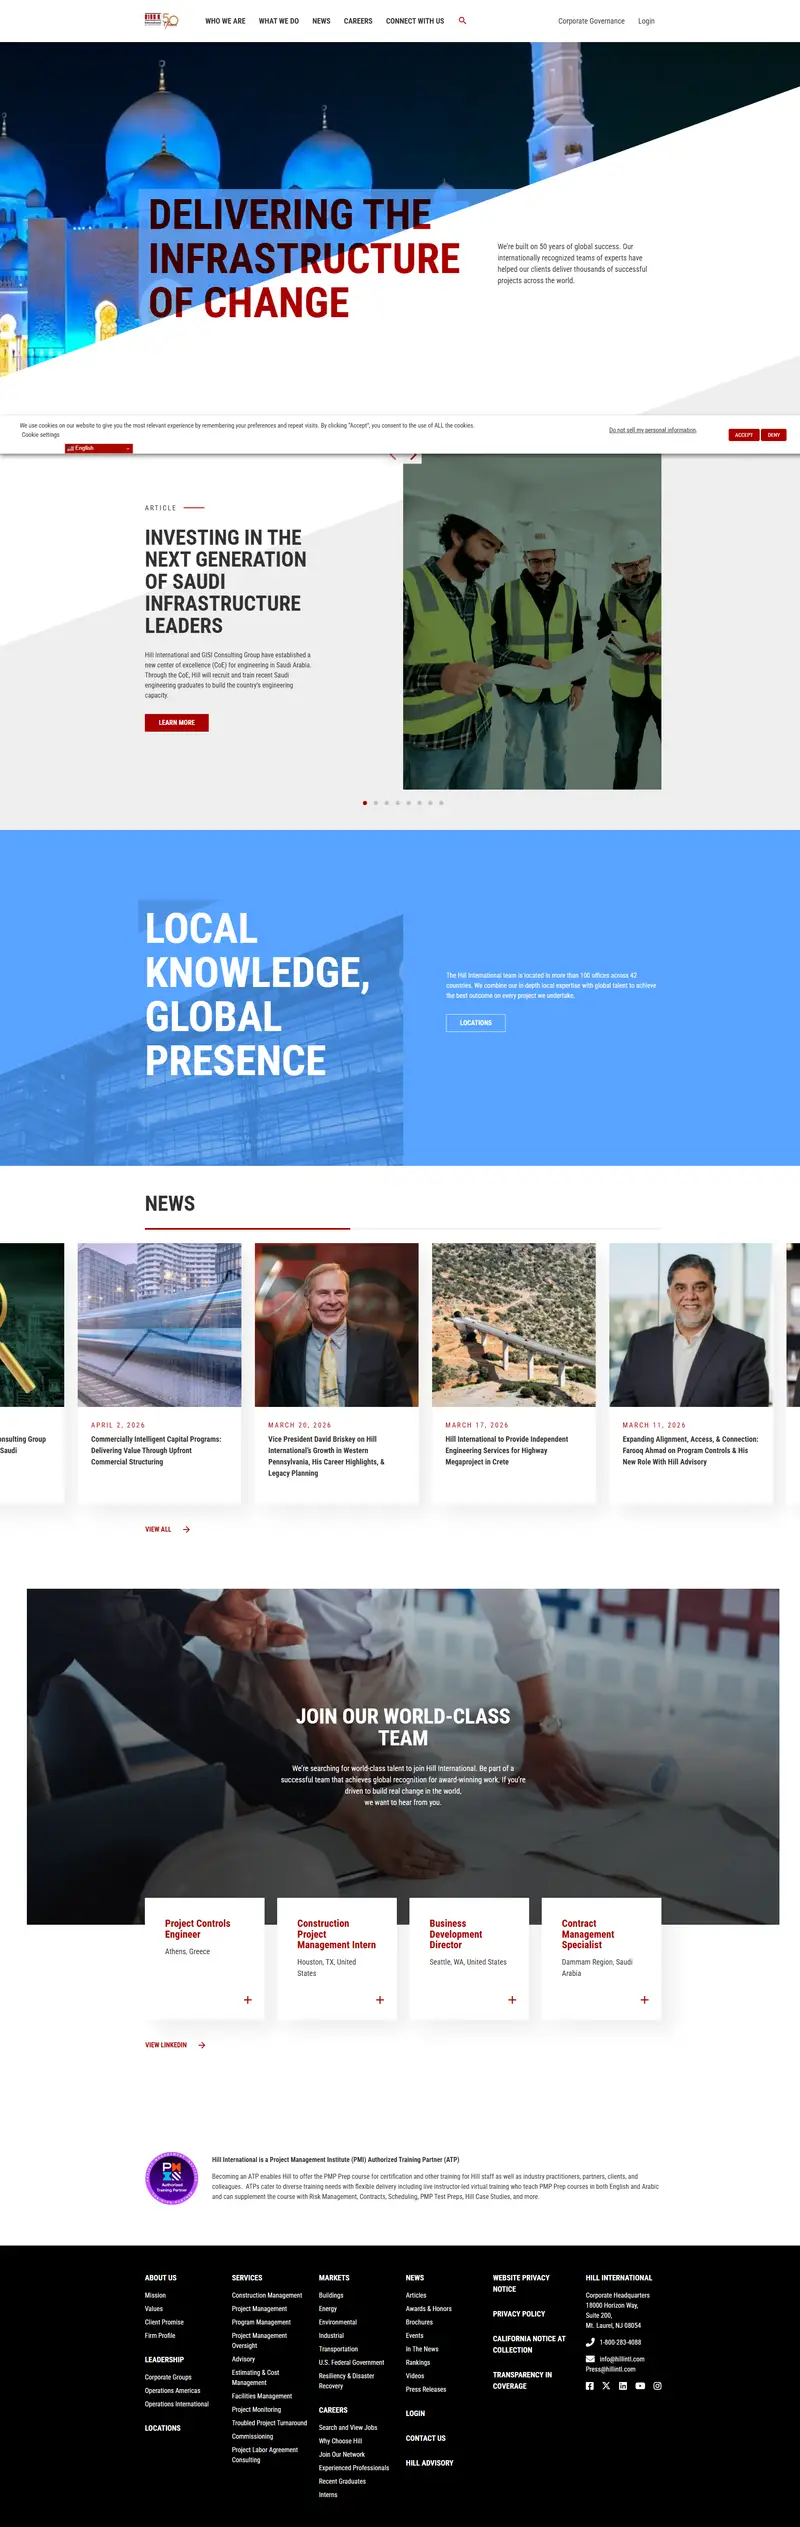The image size is (800, 2527).
Task: Open the What We Do menu
Action: pos(279,21)
